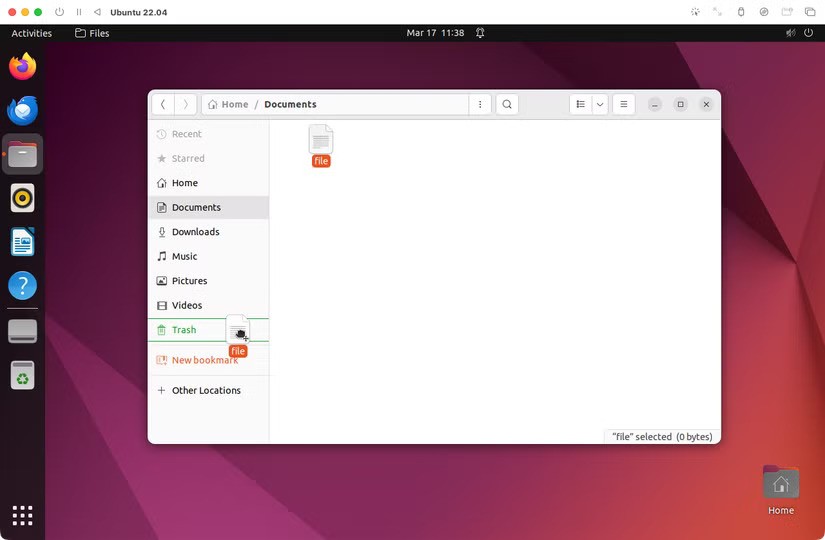This screenshot has width=825, height=540.
Task: Open the search magnifier in Files
Action: (507, 104)
